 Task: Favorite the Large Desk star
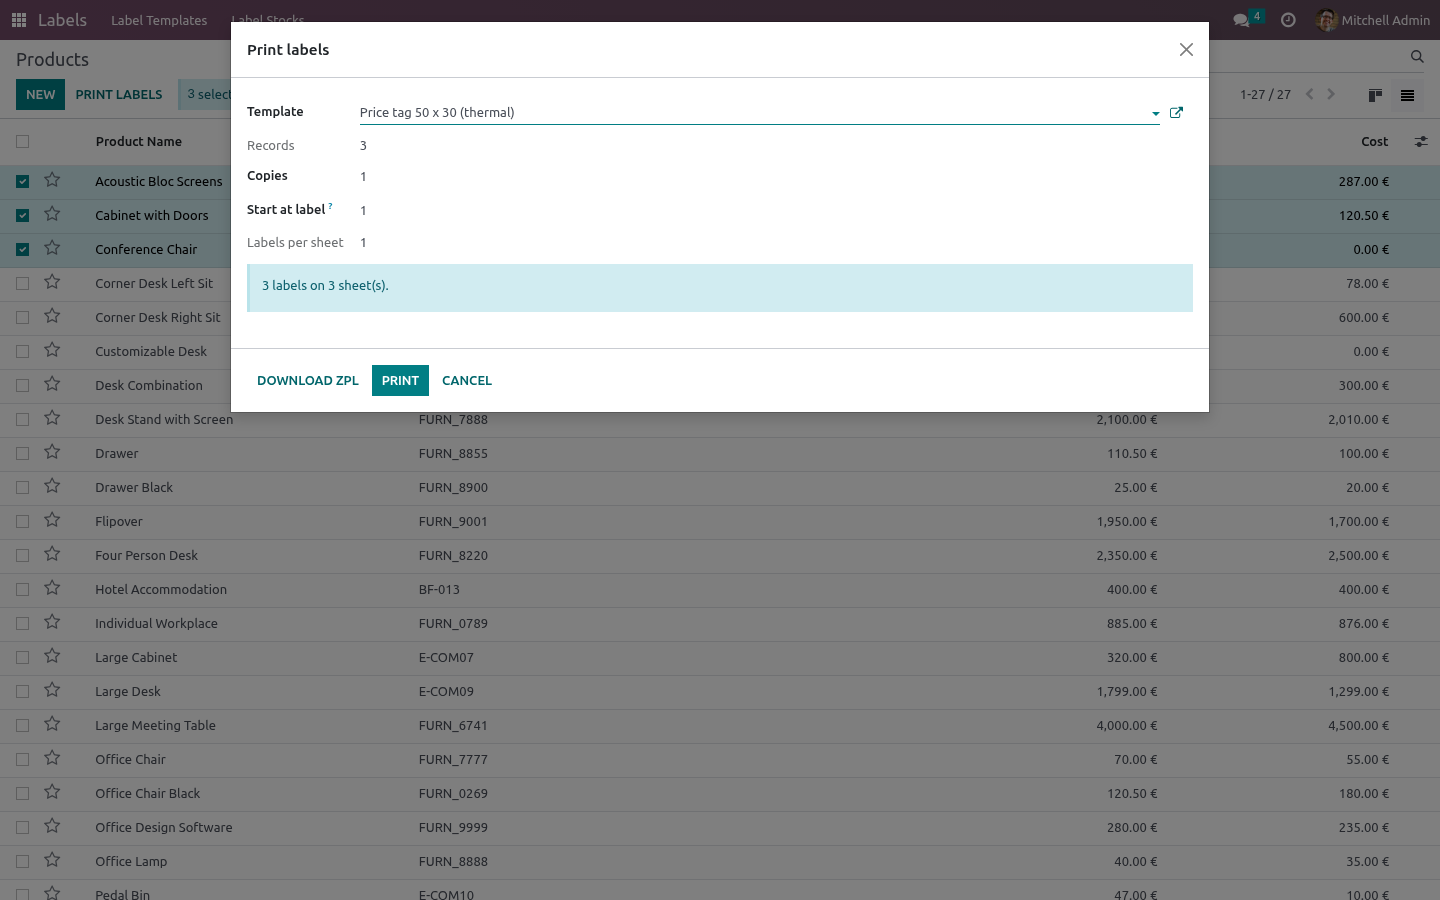(x=52, y=690)
